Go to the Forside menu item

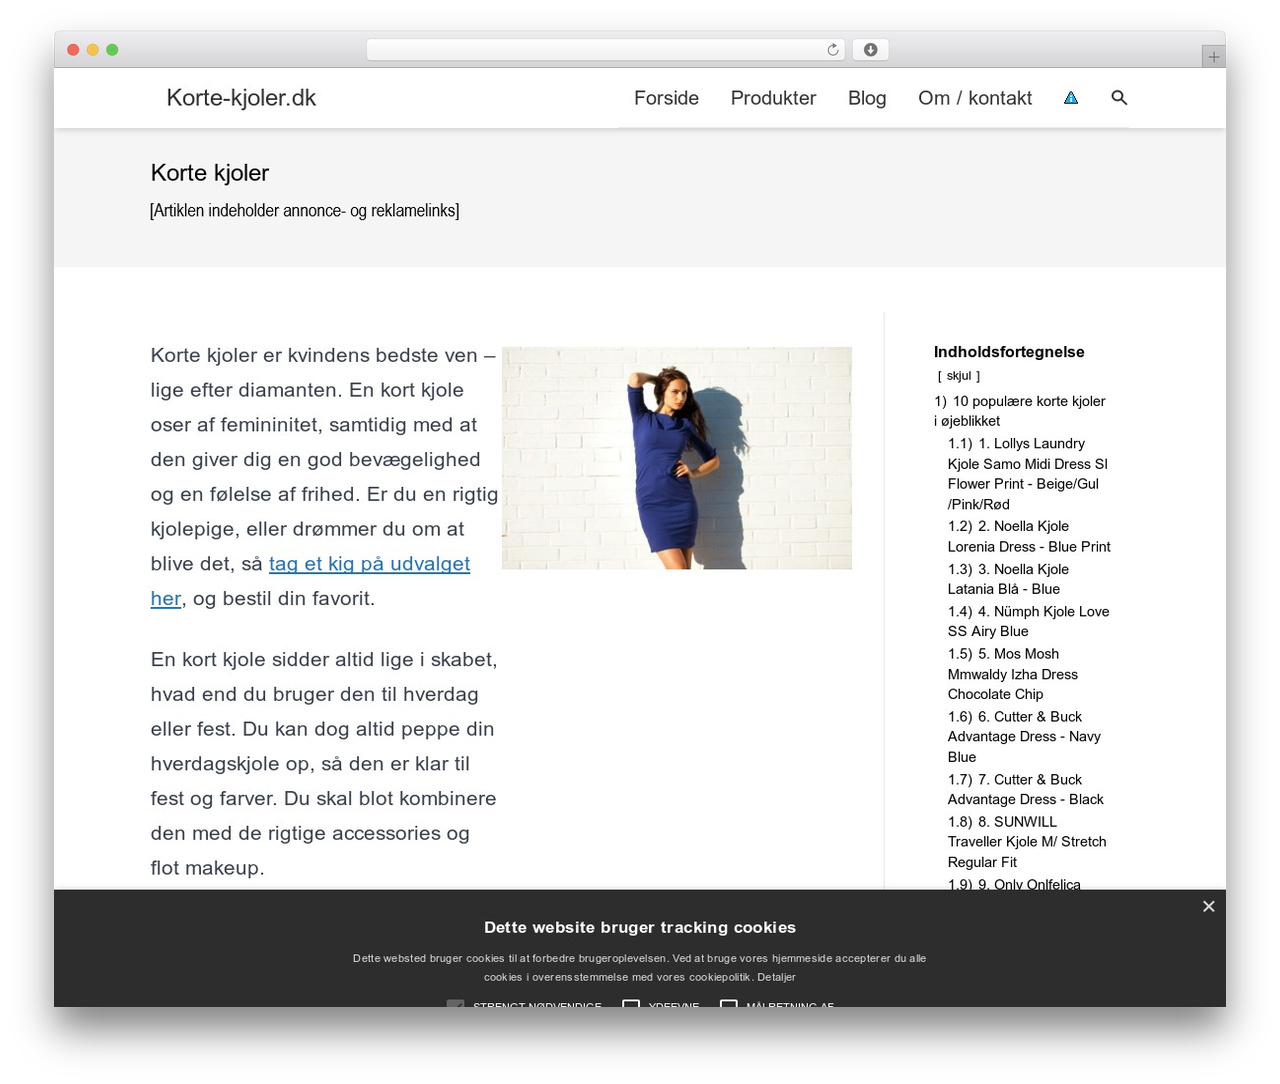coord(666,98)
